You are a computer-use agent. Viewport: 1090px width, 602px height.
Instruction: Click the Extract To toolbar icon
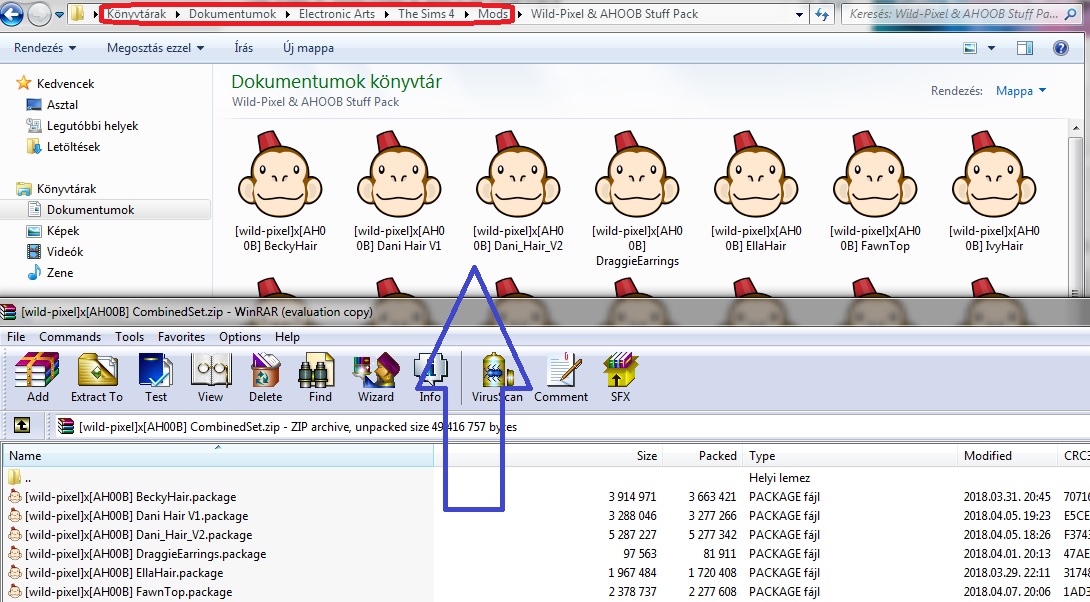tap(97, 377)
